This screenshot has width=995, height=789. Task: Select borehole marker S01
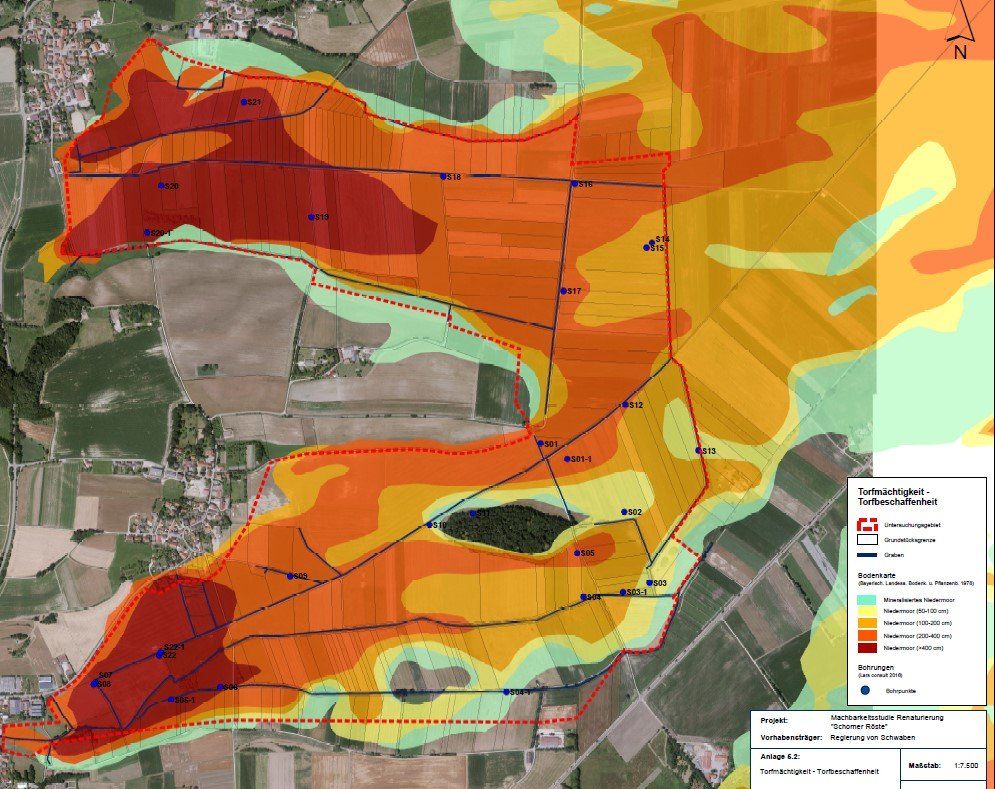540,444
